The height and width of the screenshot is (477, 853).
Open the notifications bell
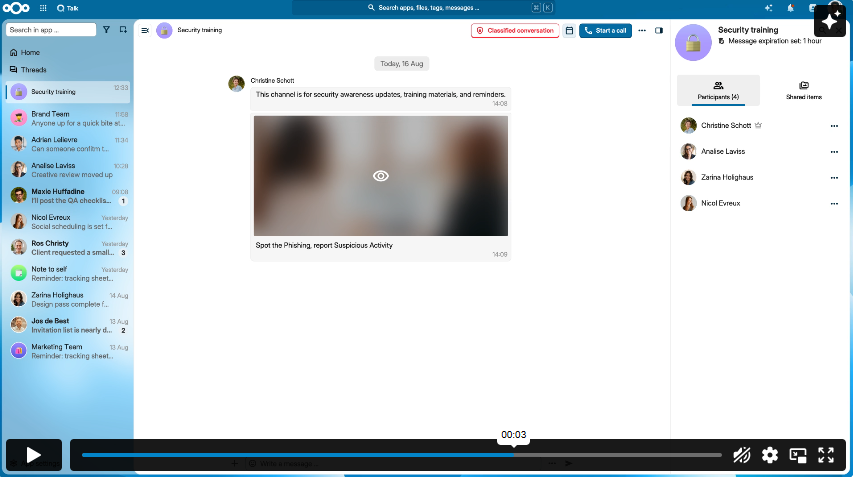point(790,8)
